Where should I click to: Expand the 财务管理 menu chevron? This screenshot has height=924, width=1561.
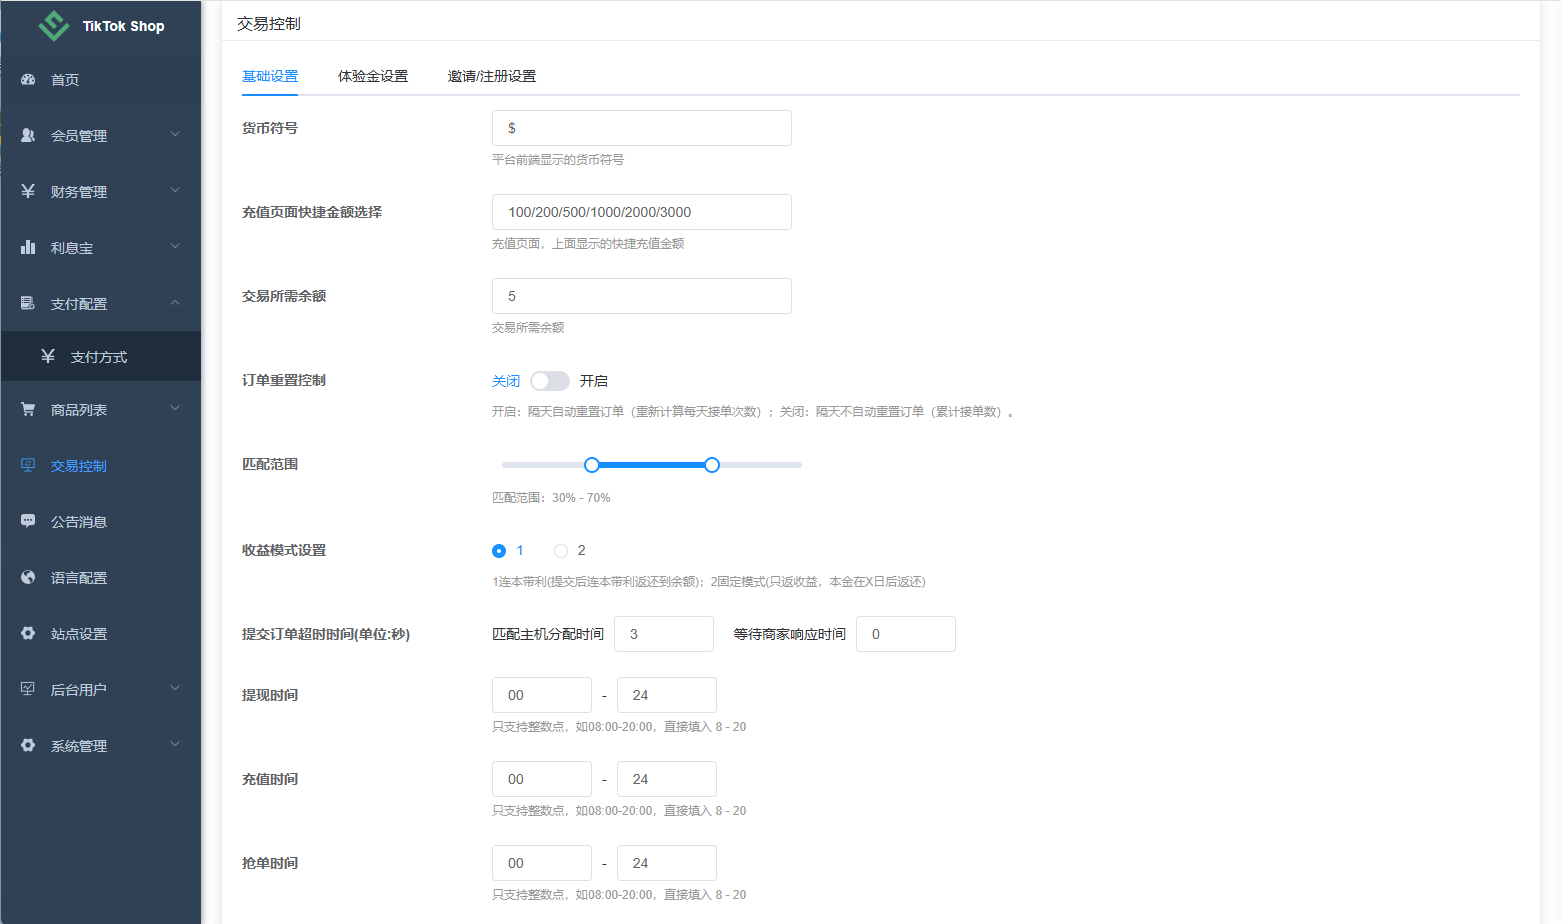[x=175, y=190]
